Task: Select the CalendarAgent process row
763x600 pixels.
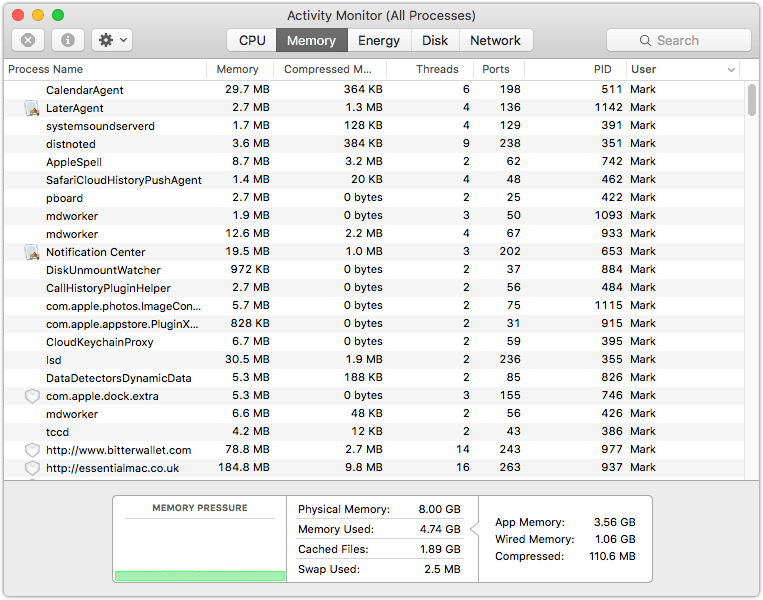Action: [374, 90]
